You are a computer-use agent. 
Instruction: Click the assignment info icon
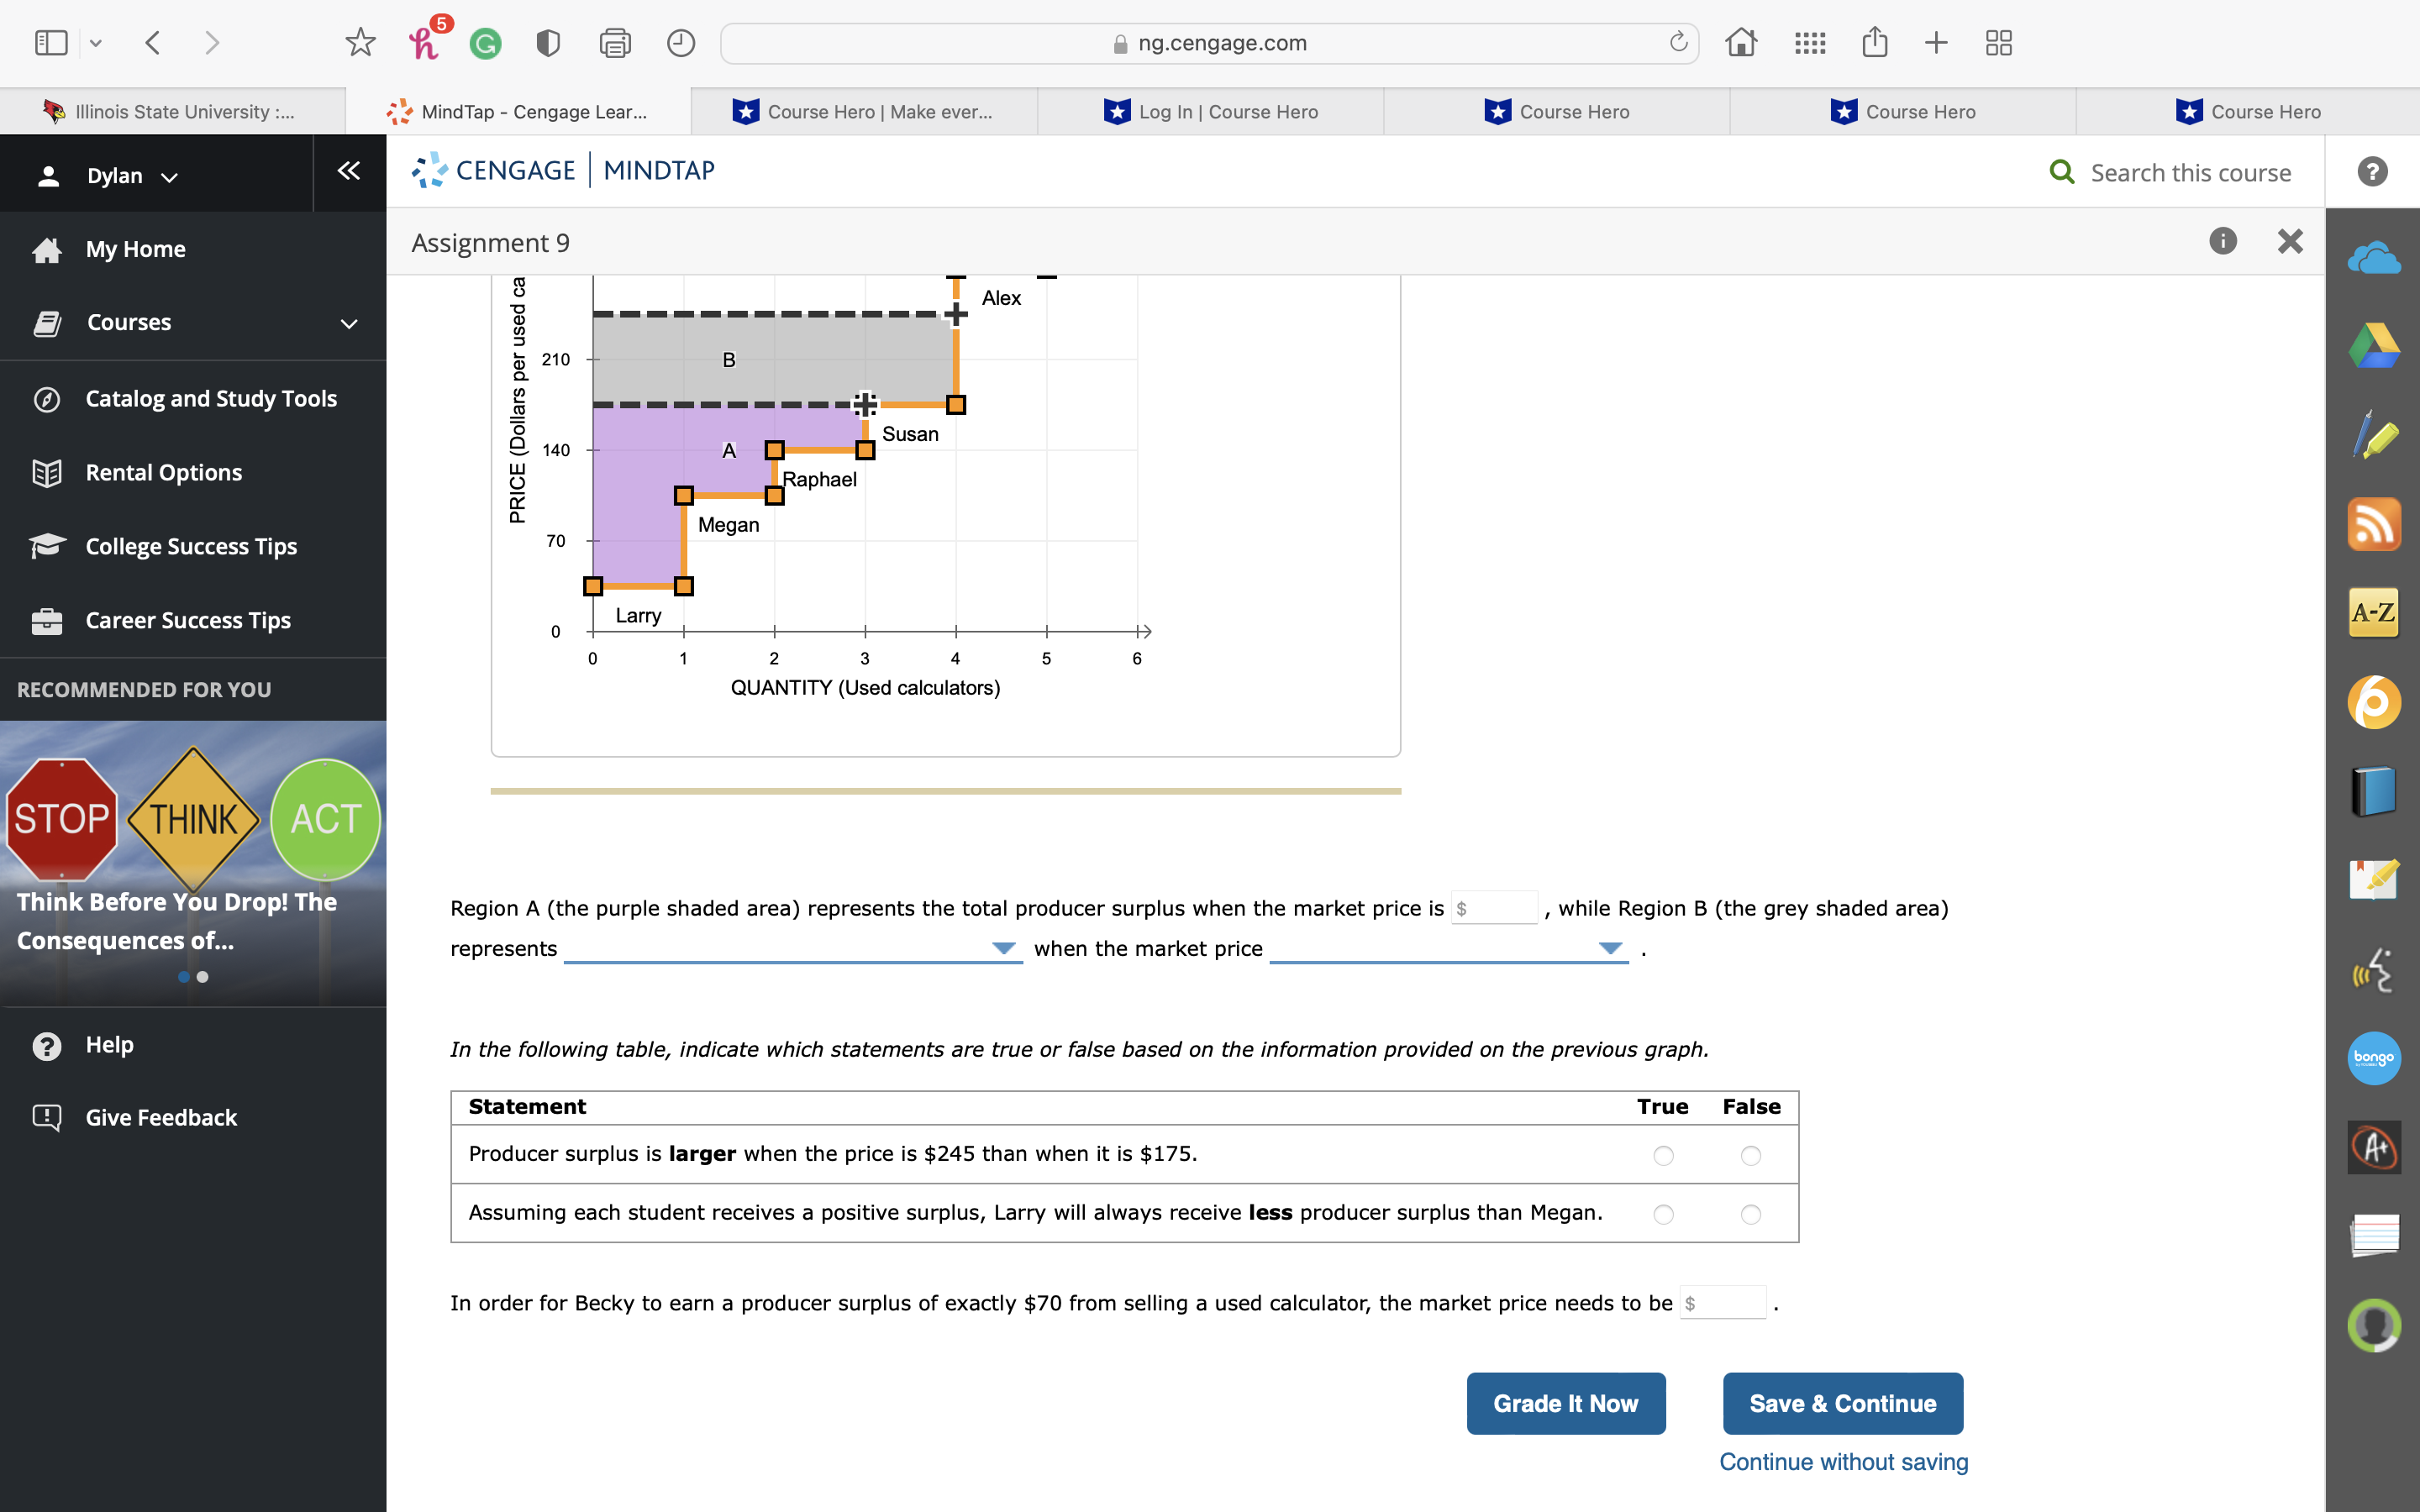point(2222,241)
